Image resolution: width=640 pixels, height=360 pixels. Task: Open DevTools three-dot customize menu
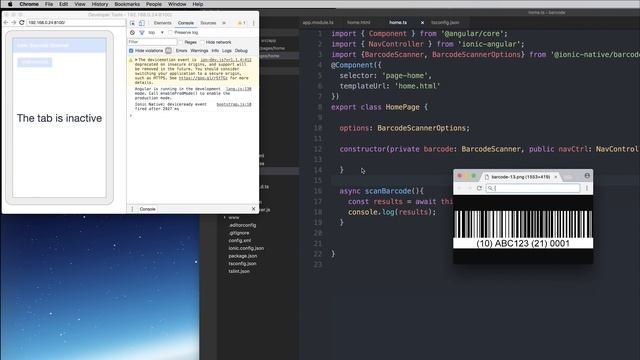(x=253, y=23)
